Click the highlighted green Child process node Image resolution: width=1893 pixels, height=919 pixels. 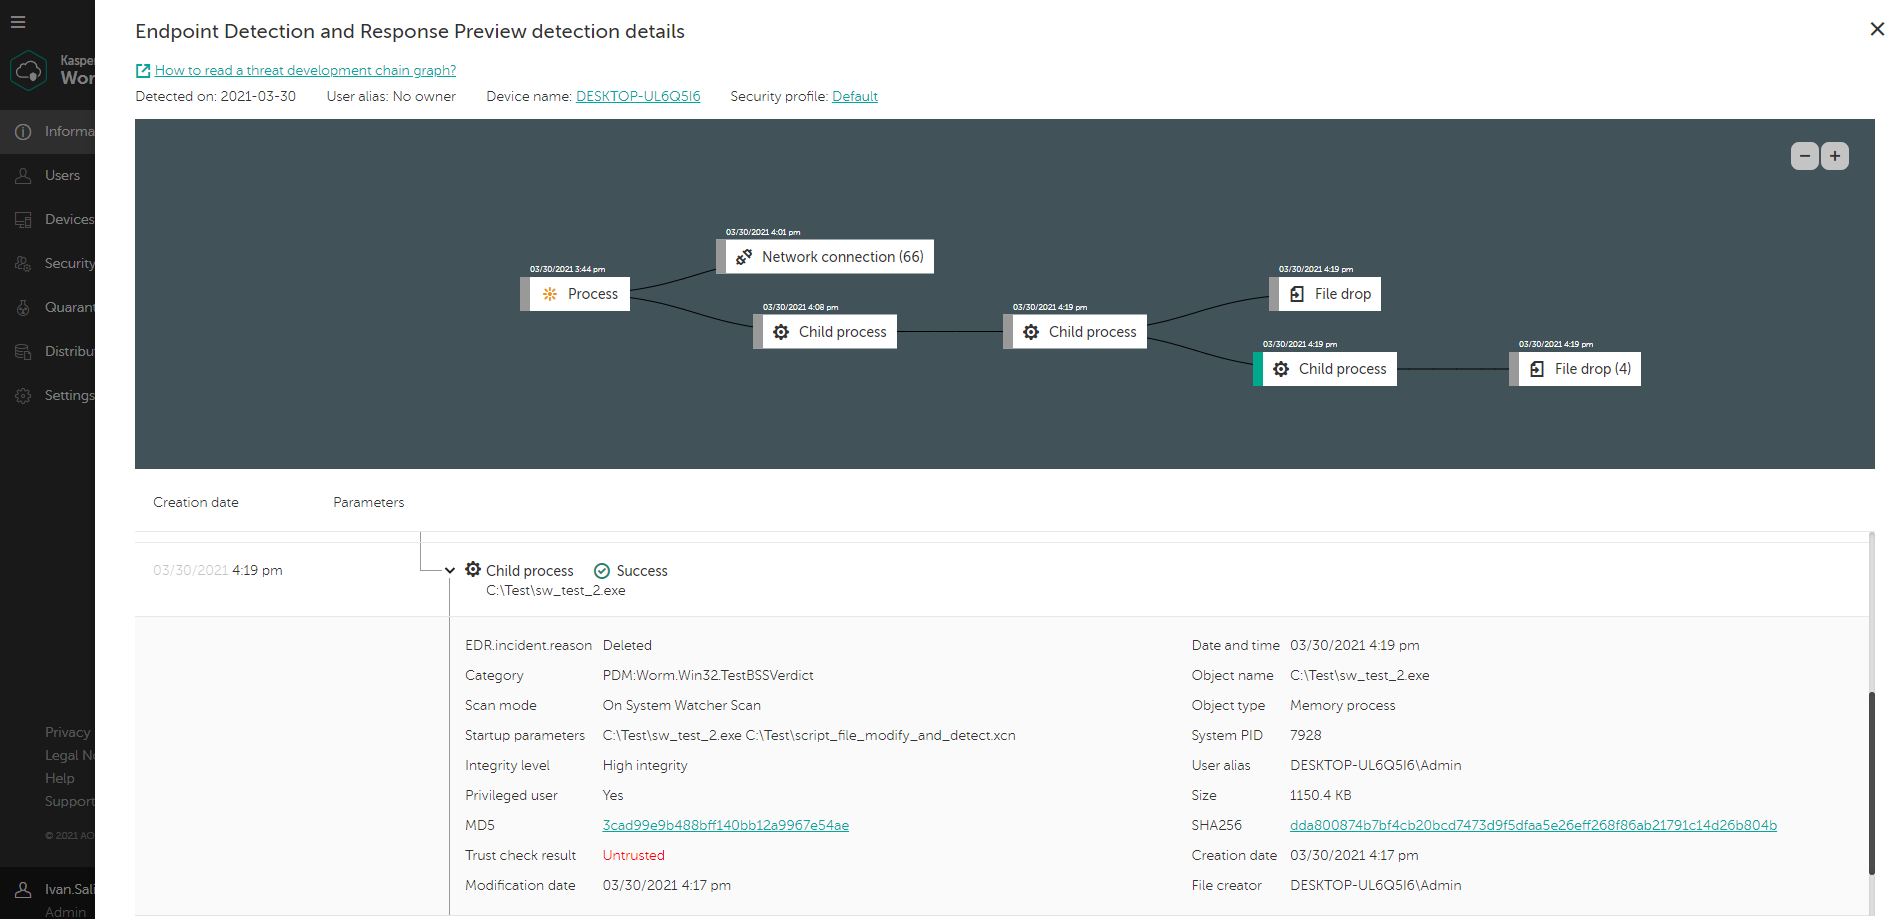[x=1329, y=369]
